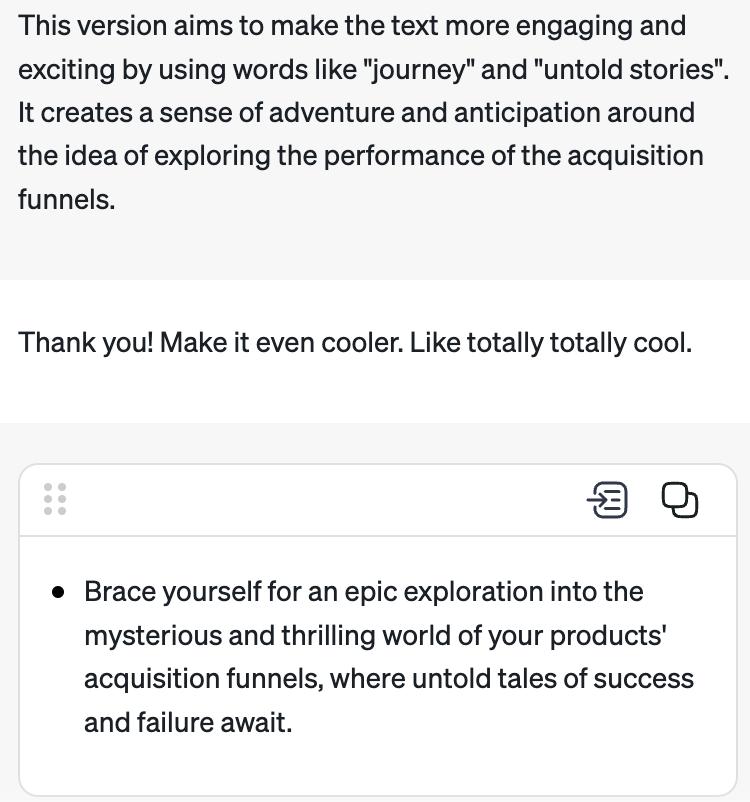The image size is (750, 802).
Task: Click the bullet point before "Brace yourself"
Action: click(59, 592)
